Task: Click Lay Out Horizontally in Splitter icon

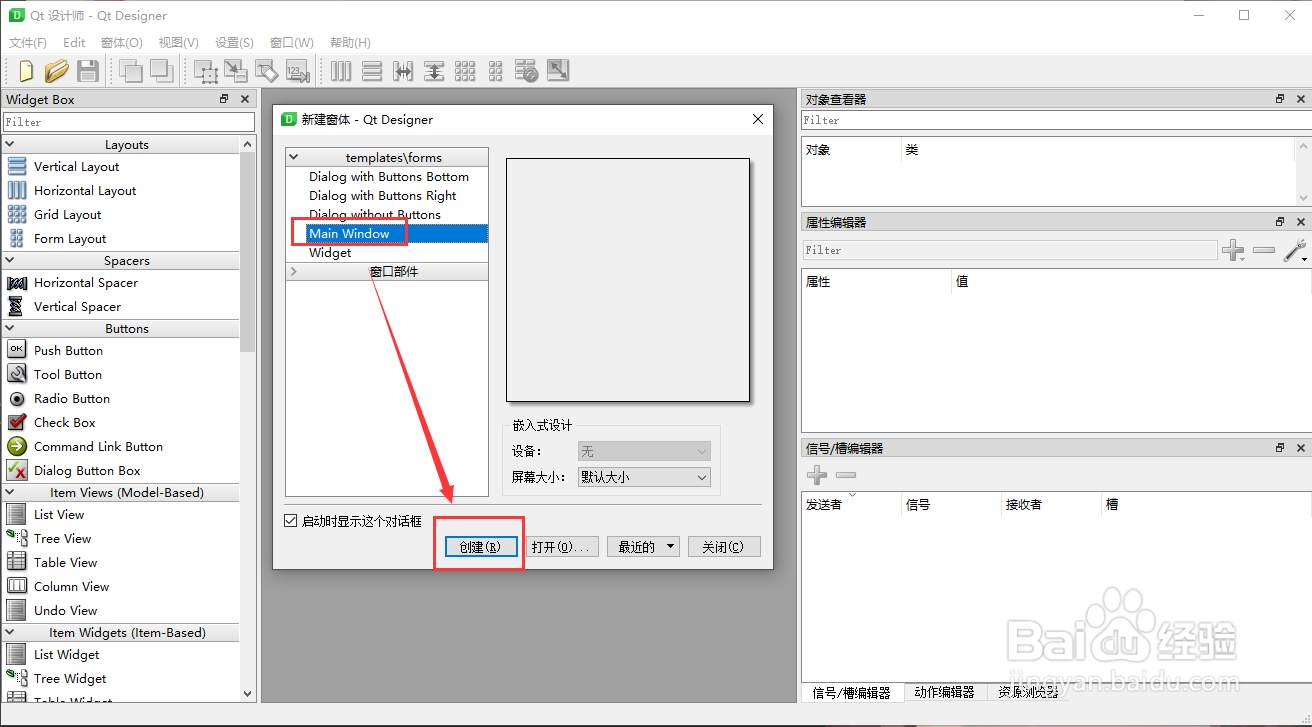Action: pyautogui.click(x=403, y=71)
